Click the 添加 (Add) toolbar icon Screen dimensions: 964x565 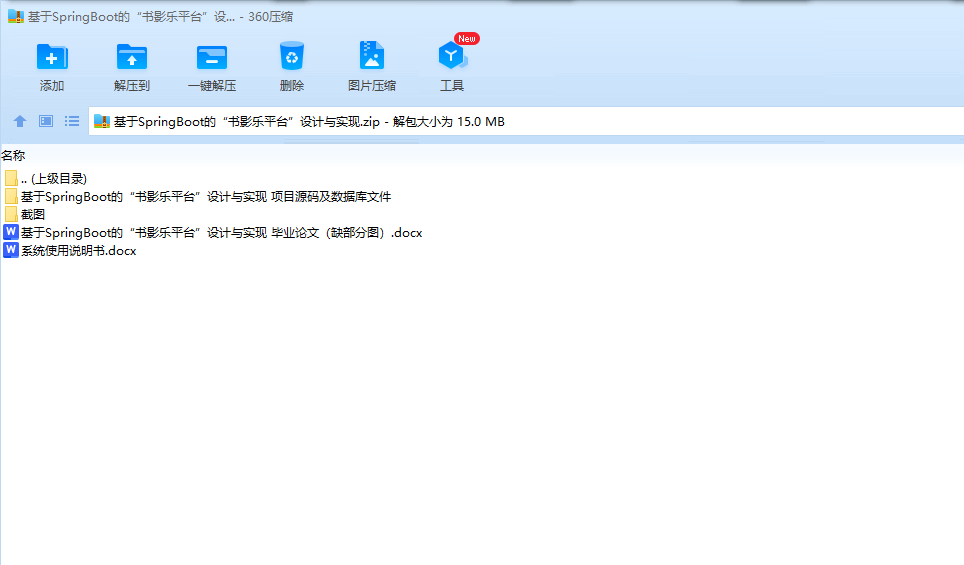pyautogui.click(x=52, y=57)
